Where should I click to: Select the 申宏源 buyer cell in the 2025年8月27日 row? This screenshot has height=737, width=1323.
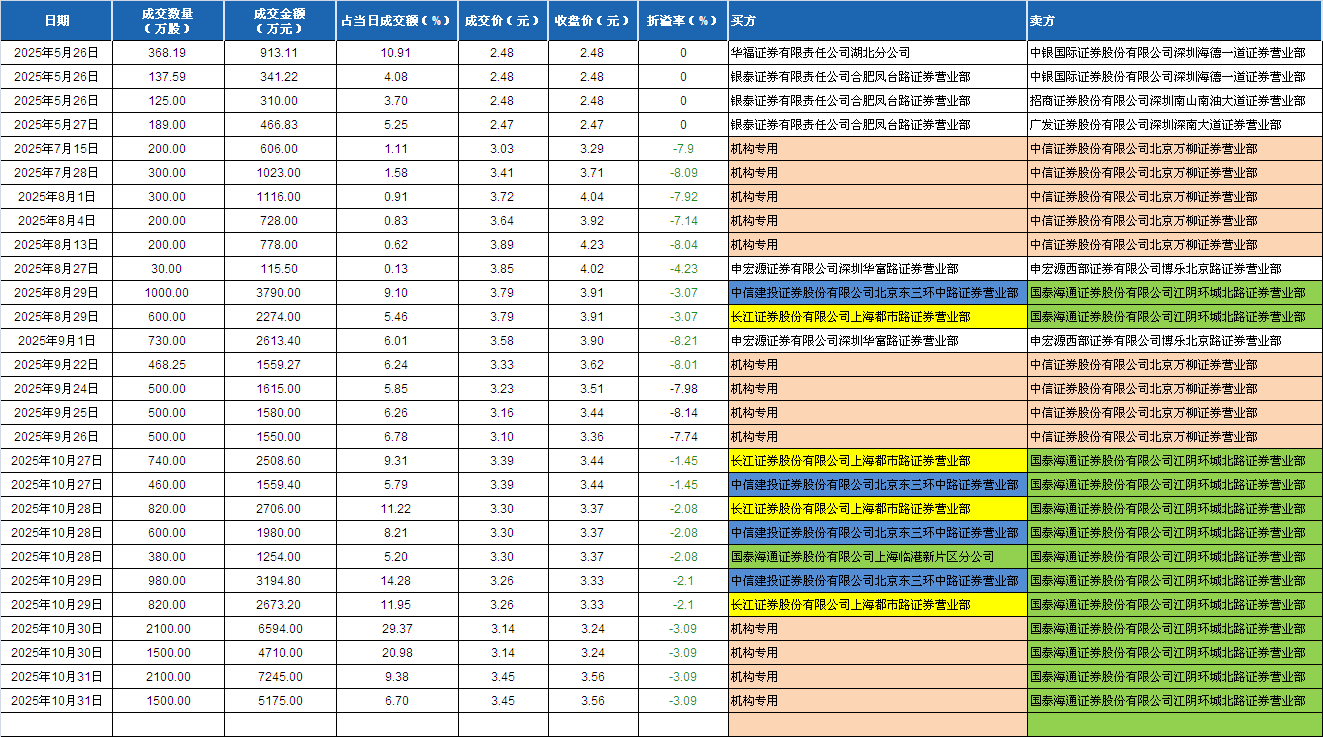(x=878, y=268)
